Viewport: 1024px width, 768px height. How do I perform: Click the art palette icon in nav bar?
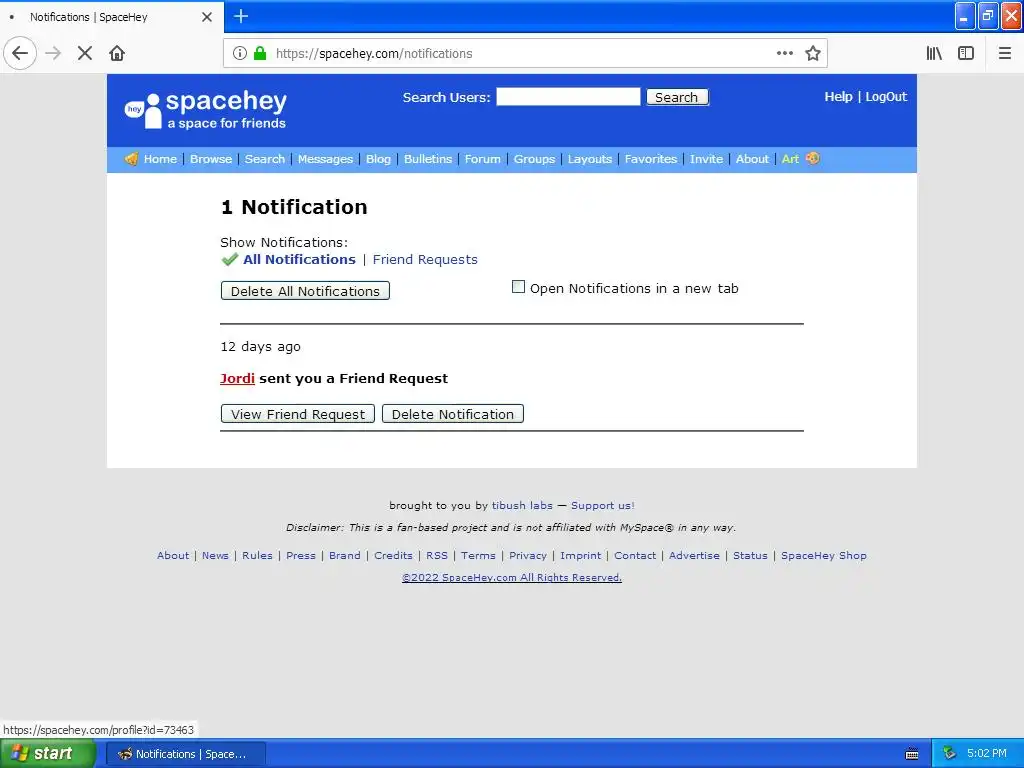point(812,158)
